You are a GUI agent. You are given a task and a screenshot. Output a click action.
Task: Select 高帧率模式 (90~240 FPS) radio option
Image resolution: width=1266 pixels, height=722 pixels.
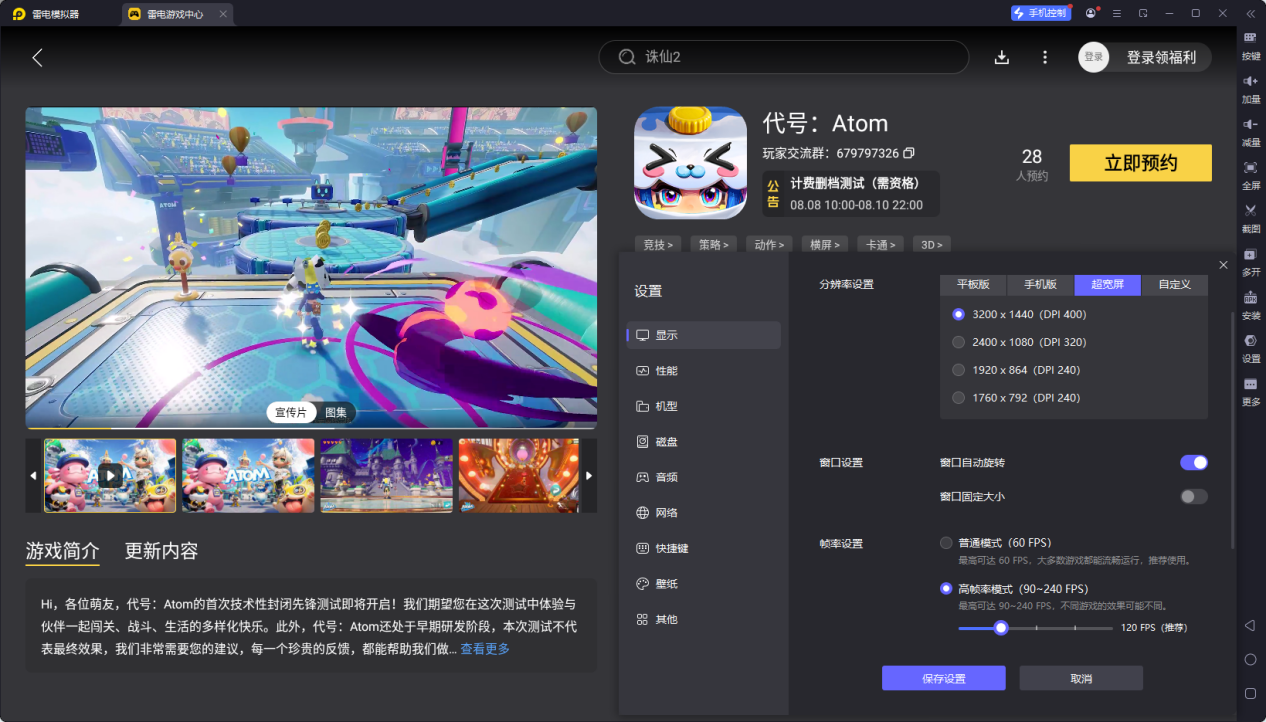pyautogui.click(x=946, y=588)
